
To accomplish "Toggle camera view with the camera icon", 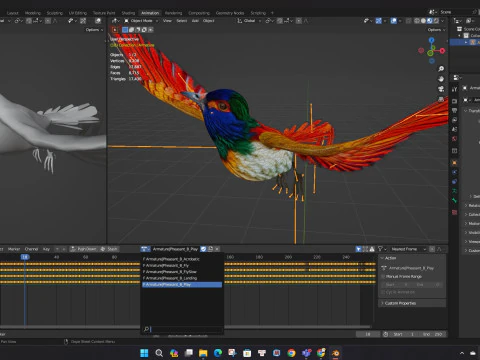I will pyautogui.click(x=441, y=89).
